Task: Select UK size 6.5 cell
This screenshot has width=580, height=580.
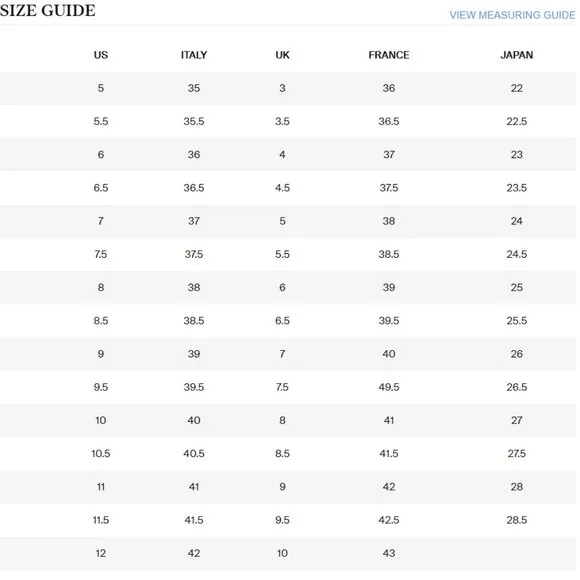Action: pos(282,321)
